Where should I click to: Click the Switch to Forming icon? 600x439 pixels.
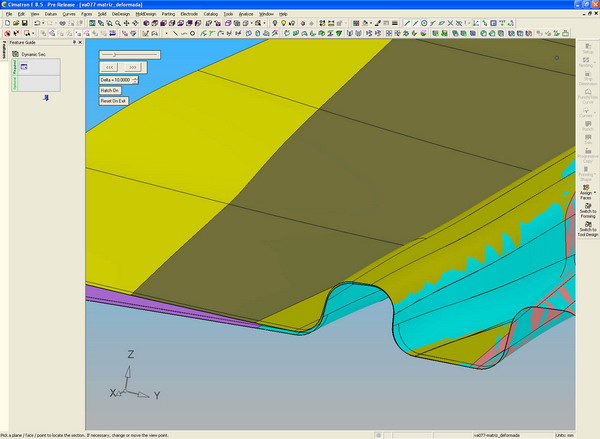[587, 206]
